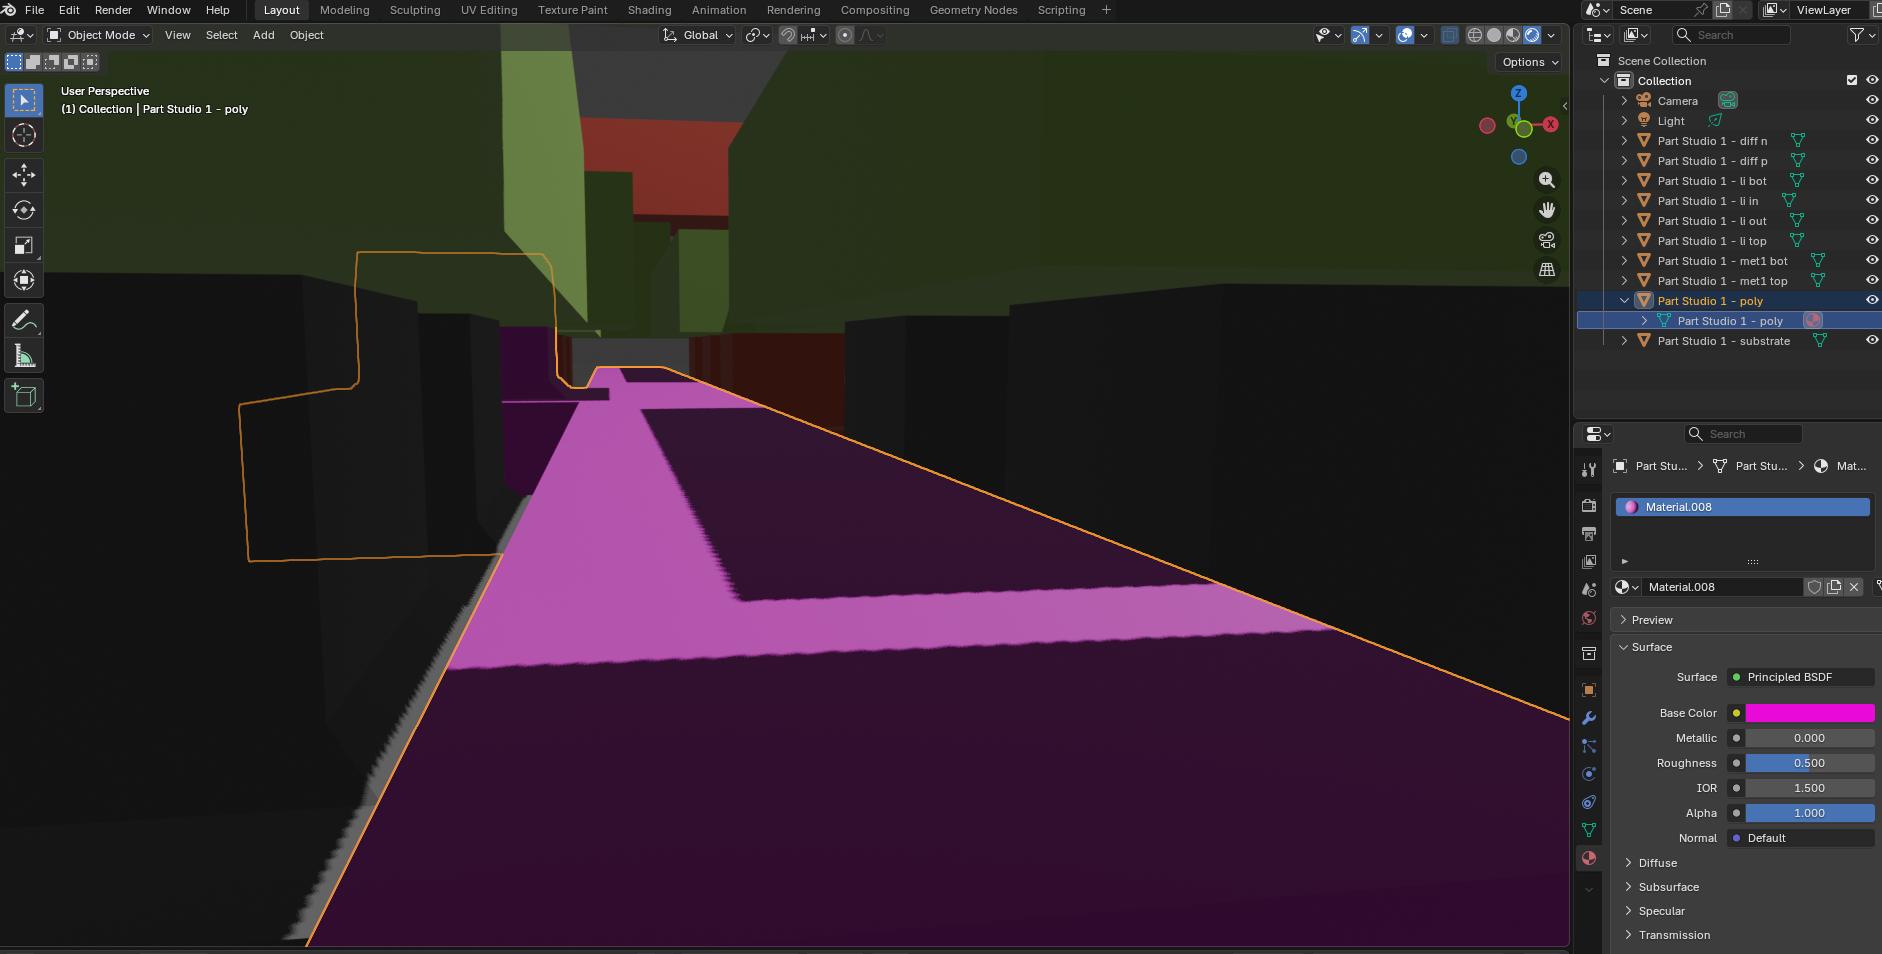Hide the Light object in the outliner
Image resolution: width=1882 pixels, height=954 pixels.
(1871, 120)
